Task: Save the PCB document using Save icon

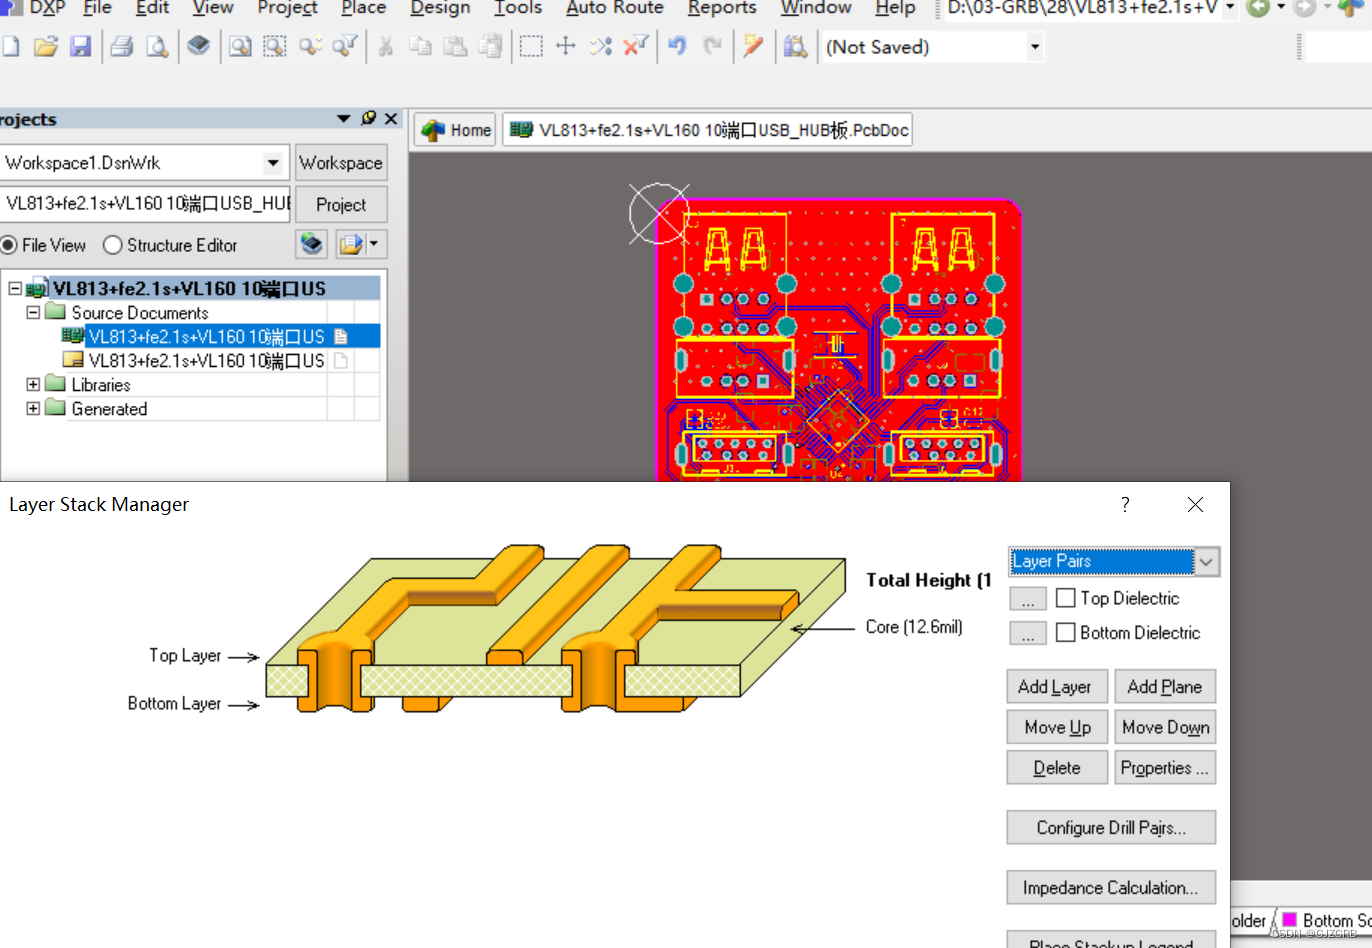Action: click(81, 46)
